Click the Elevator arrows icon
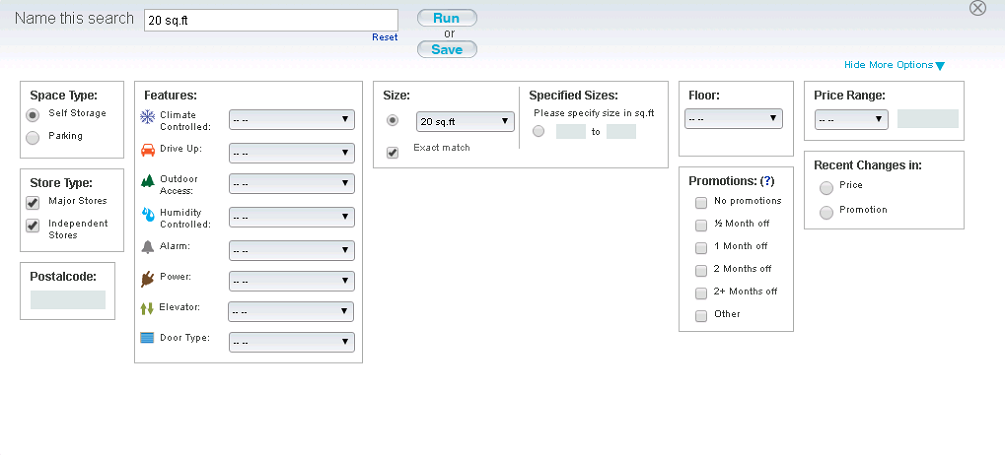The height and width of the screenshot is (455, 1005). tap(147, 309)
